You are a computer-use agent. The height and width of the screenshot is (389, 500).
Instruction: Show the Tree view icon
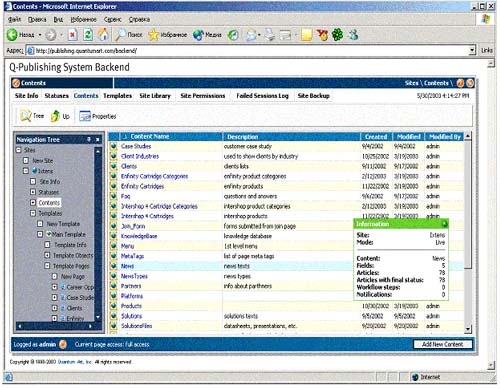point(26,116)
